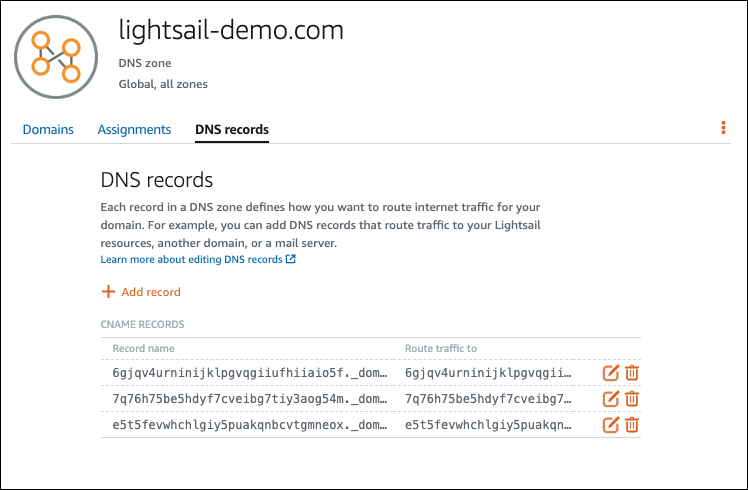748x490 pixels.
Task: Open the three-dot actions menu
Action: click(x=723, y=128)
